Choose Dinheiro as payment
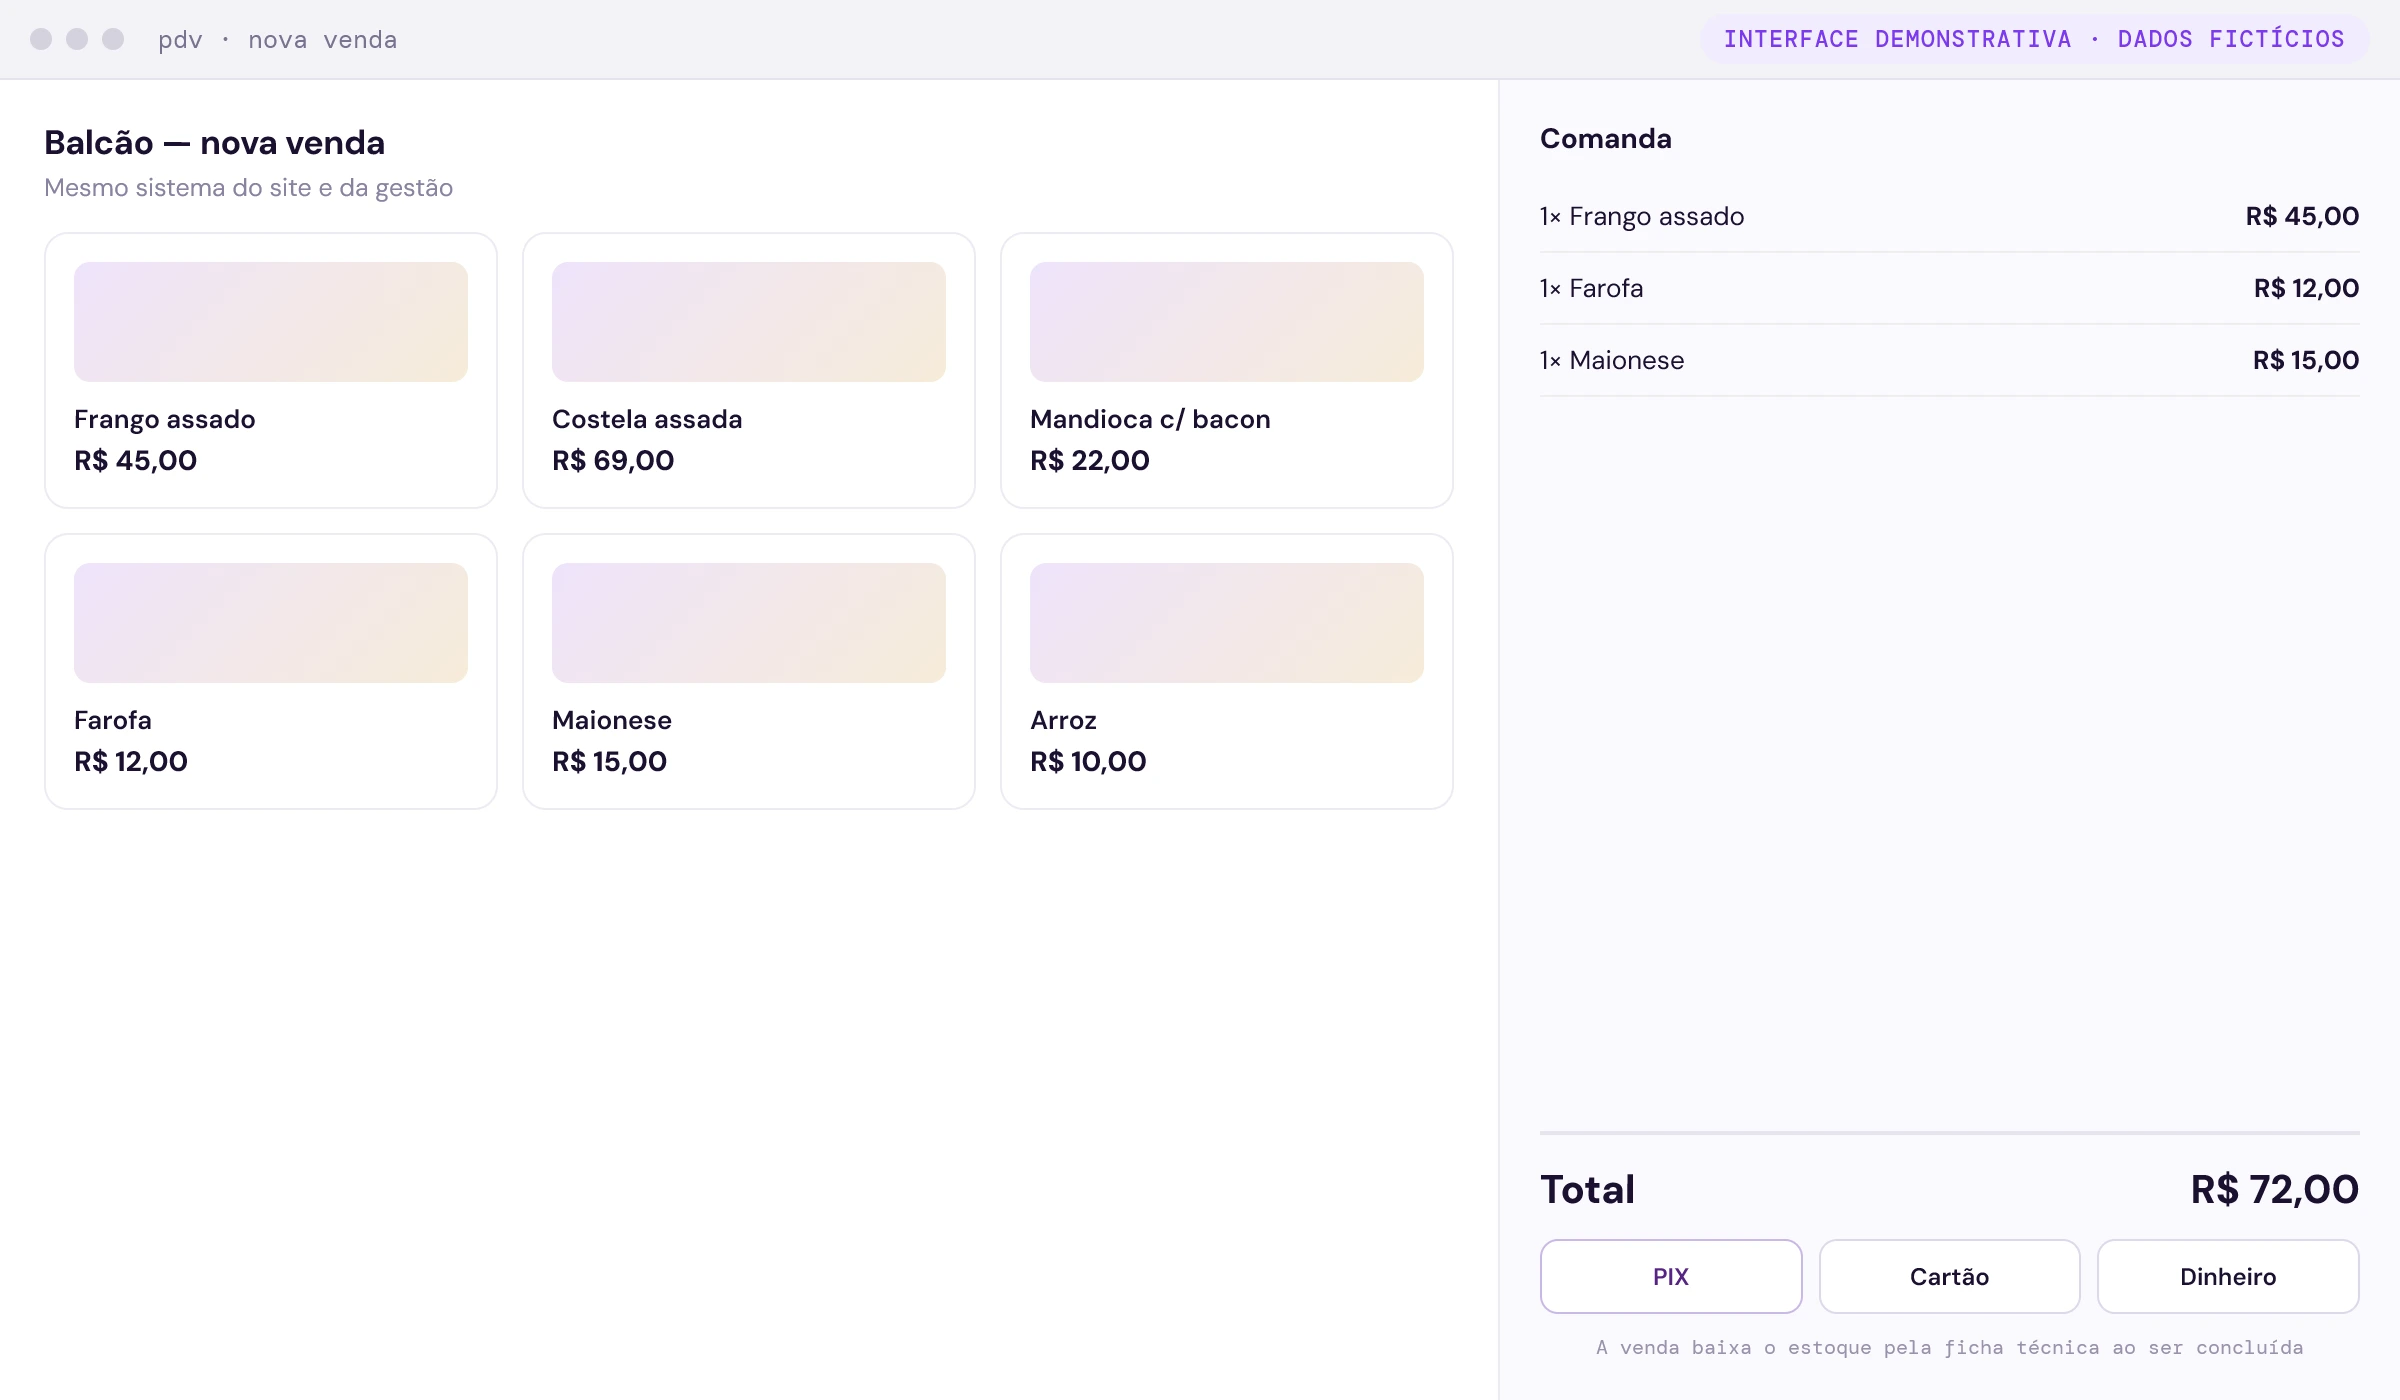 click(x=2228, y=1276)
